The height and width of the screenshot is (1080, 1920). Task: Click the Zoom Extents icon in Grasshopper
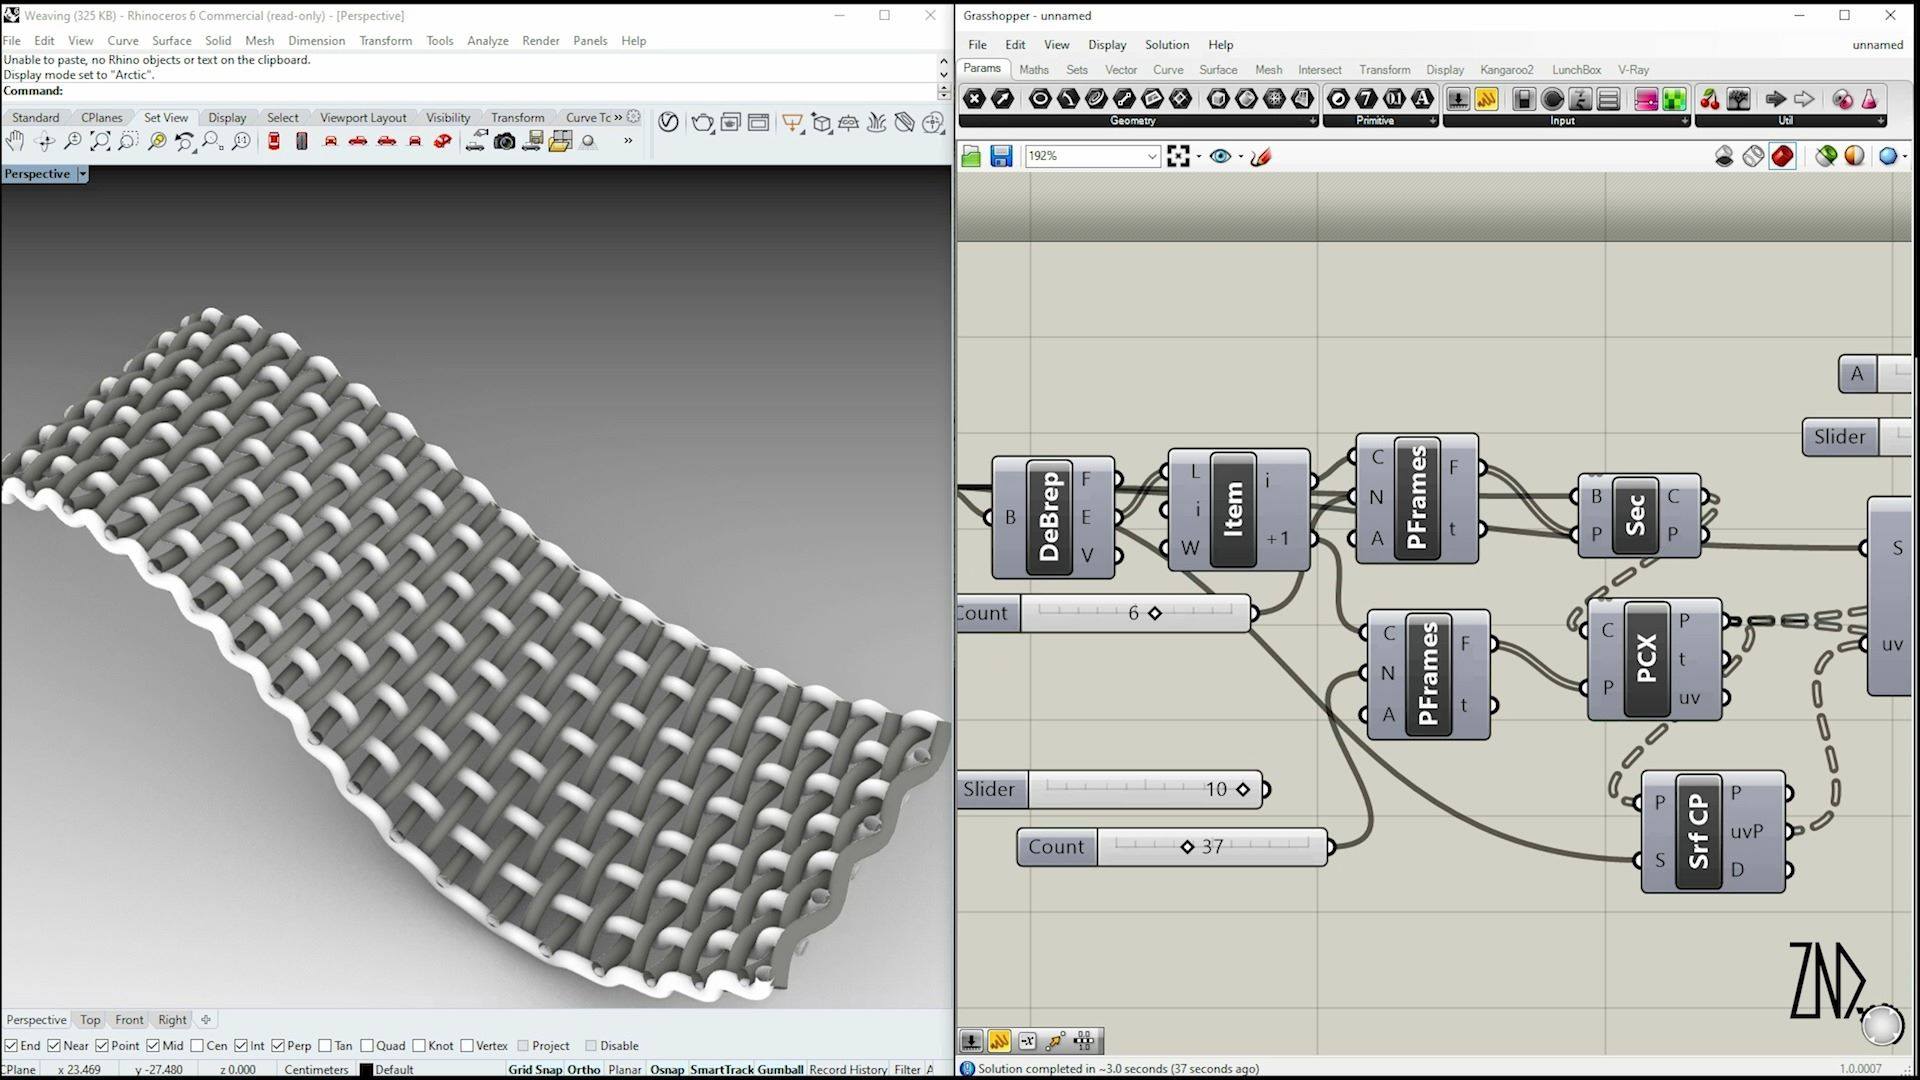1178,156
